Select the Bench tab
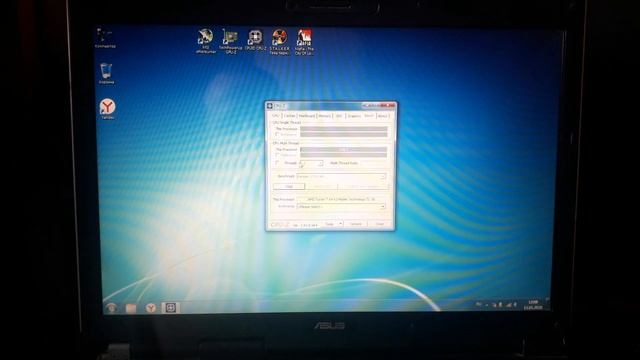 click(369, 116)
